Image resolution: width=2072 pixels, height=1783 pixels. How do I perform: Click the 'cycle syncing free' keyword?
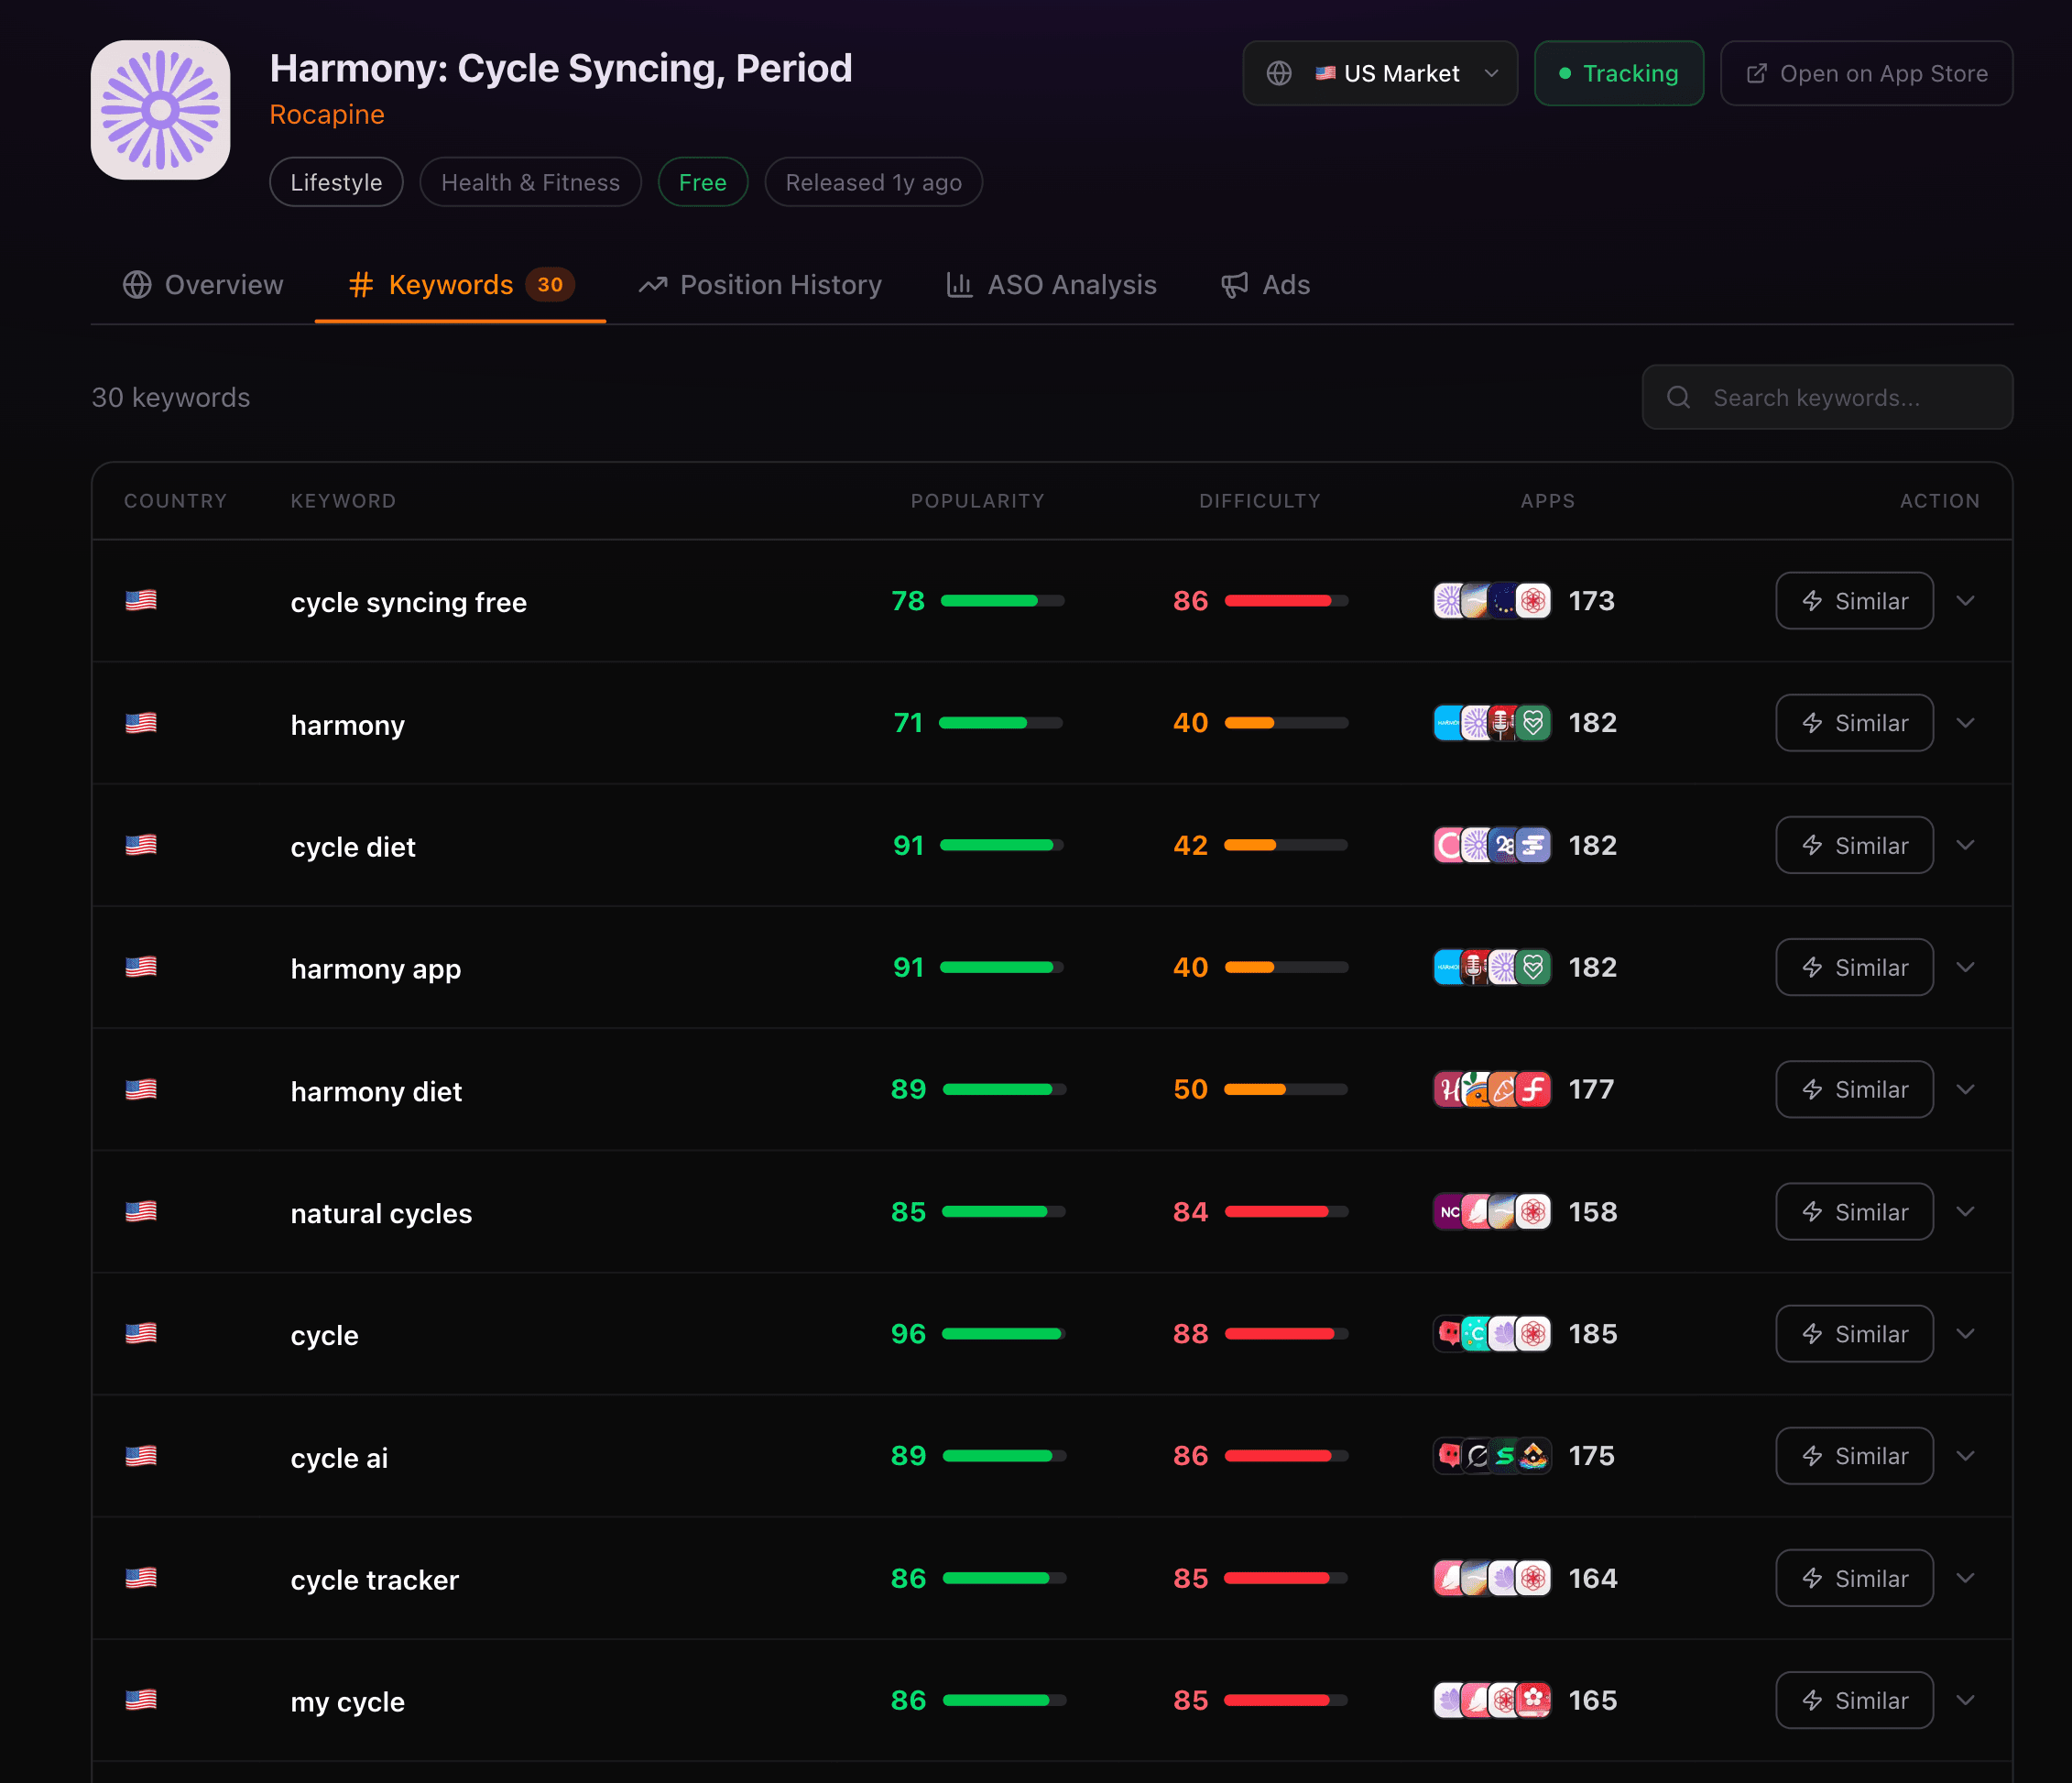(408, 602)
